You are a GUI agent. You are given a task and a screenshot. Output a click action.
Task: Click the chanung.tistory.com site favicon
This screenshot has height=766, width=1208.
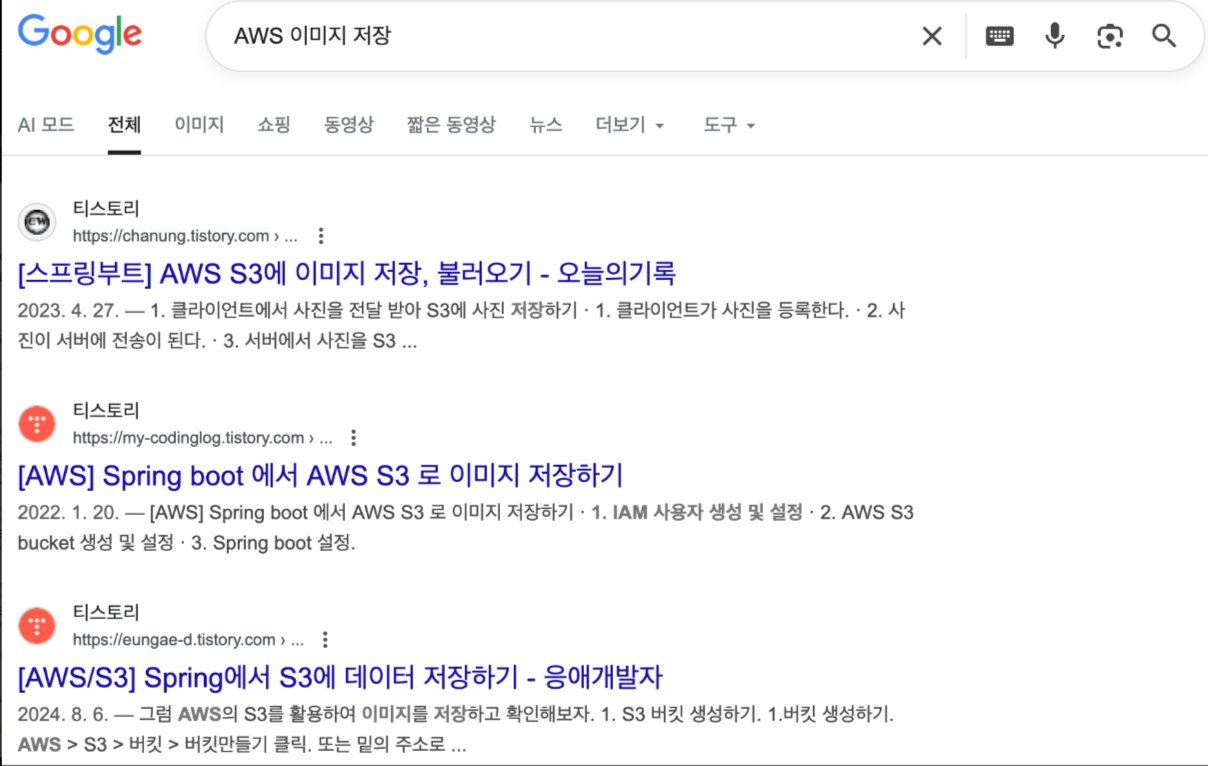pyautogui.click(x=37, y=222)
